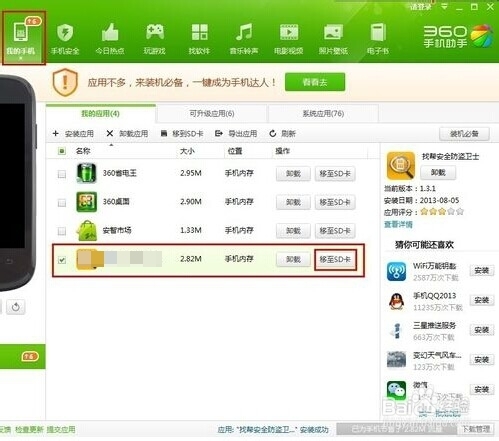The image size is (499, 441).
Task: Click 检查更新 link in status bar
Action: (29, 429)
